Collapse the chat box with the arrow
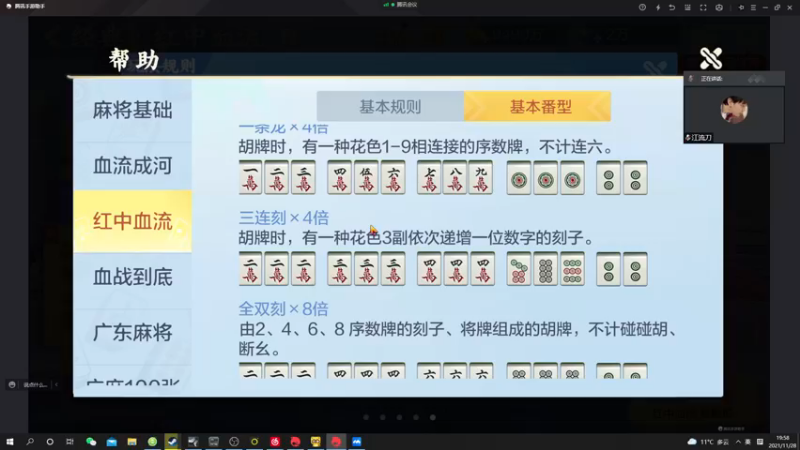Screen dimensions: 800x450 pyautogui.click(x=56, y=385)
